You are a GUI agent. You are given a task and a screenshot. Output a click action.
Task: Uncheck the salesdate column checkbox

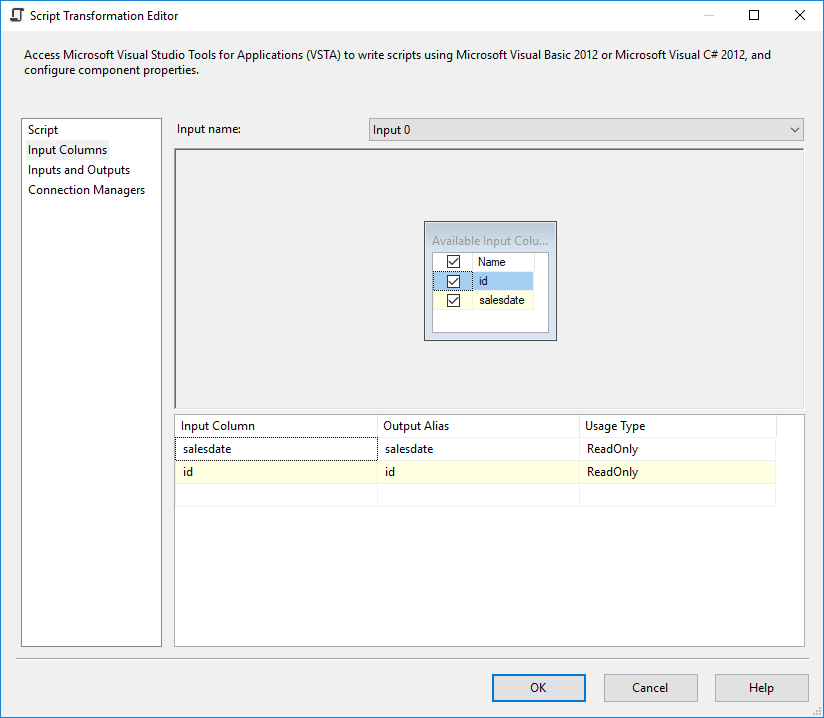point(453,300)
